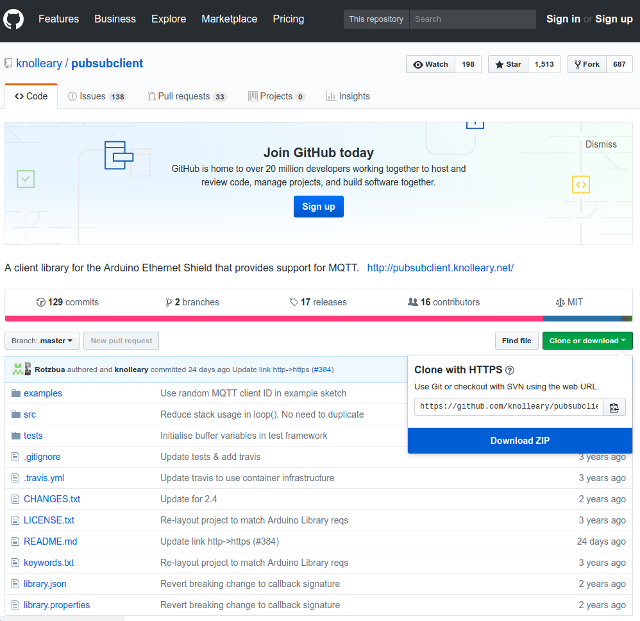
Task: Open the src folder
Action: click(30, 414)
